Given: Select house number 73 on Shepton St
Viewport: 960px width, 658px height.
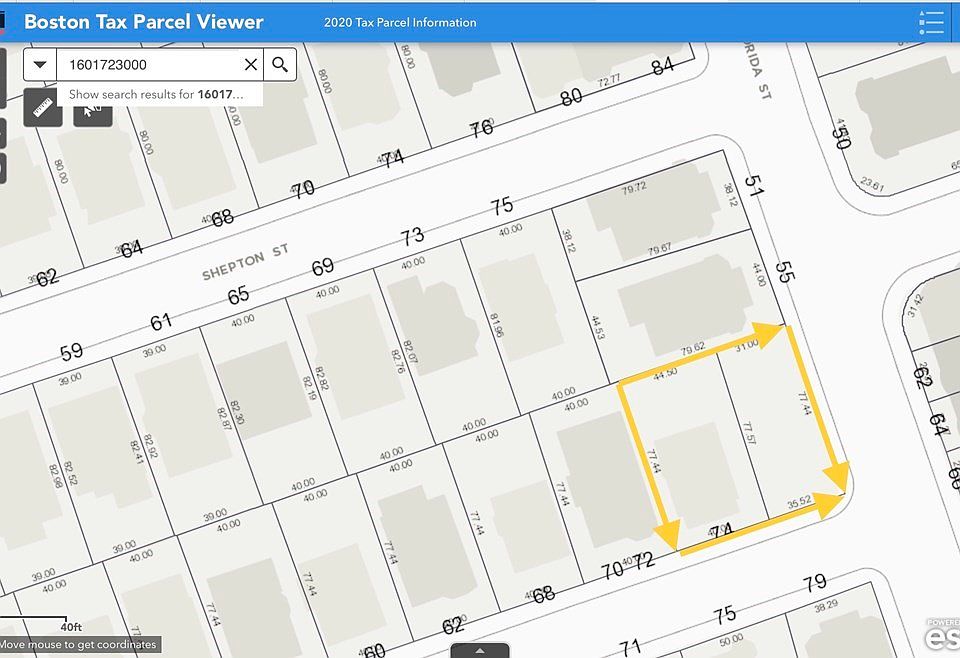Looking at the screenshot, I should (x=412, y=236).
